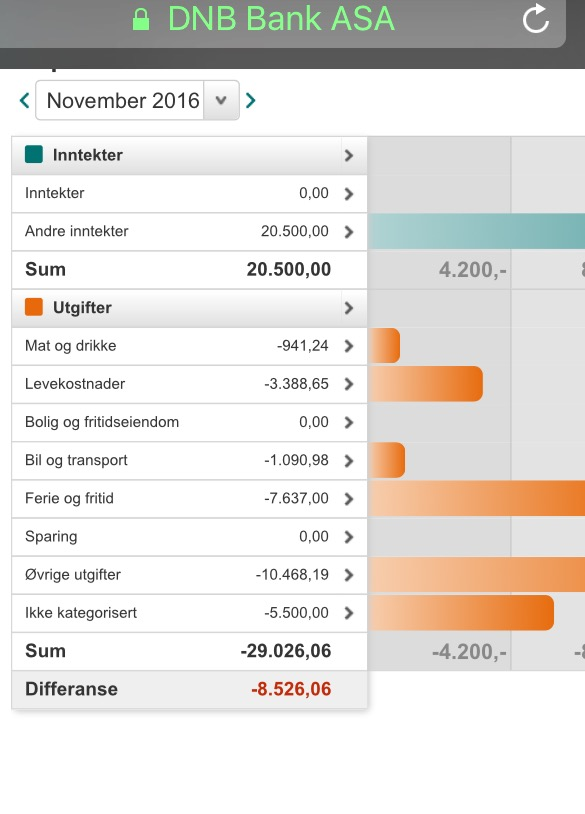Image resolution: width=585 pixels, height=814 pixels.
Task: Open the Sparing row
Action: (x=189, y=537)
